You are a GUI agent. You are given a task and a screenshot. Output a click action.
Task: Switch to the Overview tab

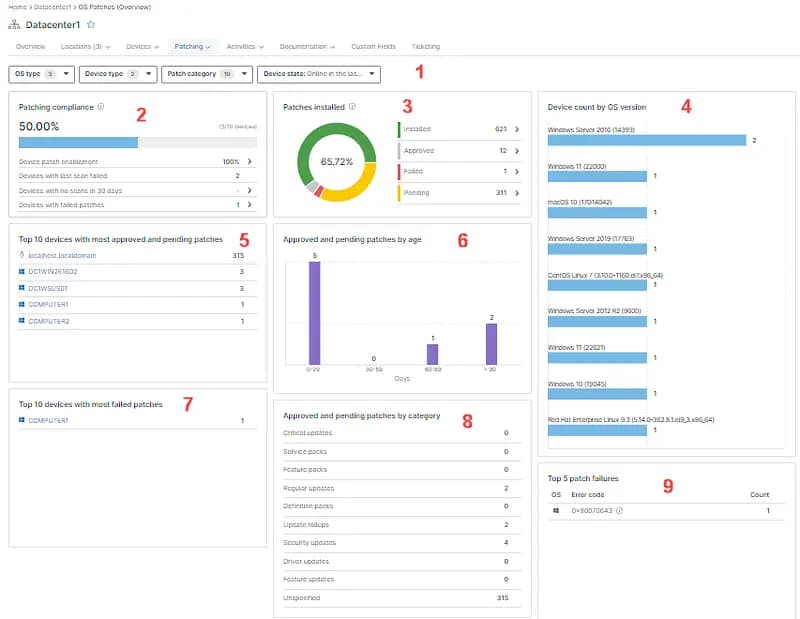coord(29,45)
